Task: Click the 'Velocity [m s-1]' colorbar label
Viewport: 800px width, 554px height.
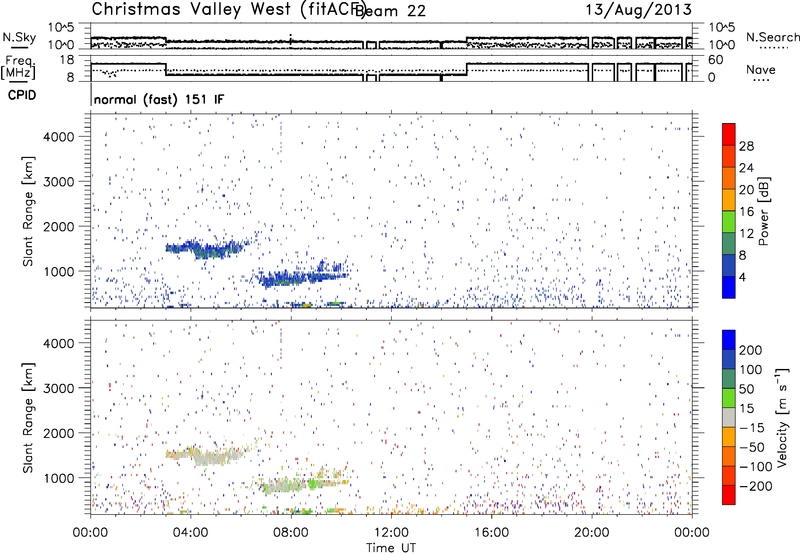Action: (781, 417)
